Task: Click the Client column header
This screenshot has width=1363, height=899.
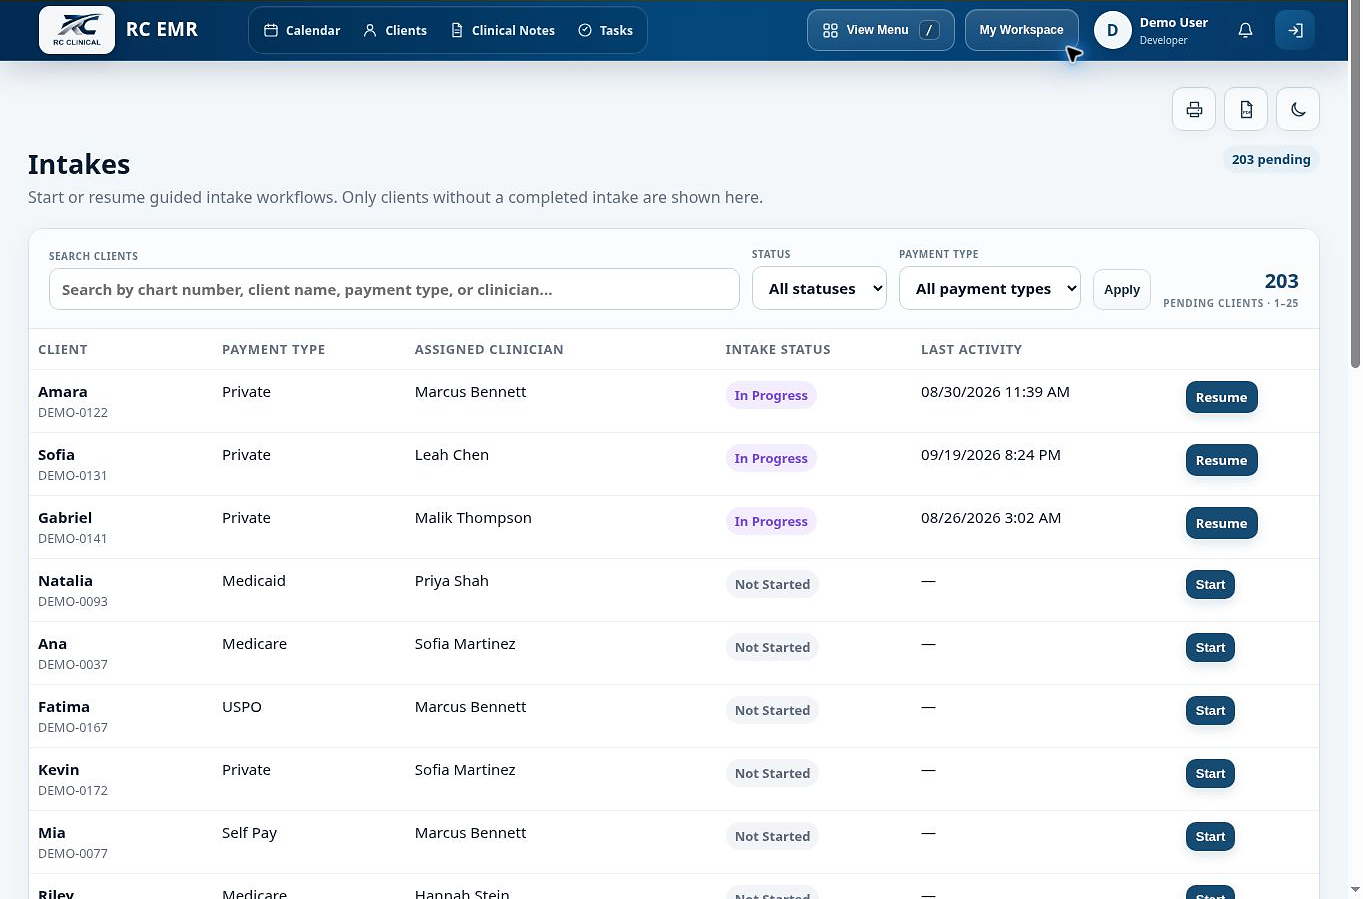Action: pos(63,349)
